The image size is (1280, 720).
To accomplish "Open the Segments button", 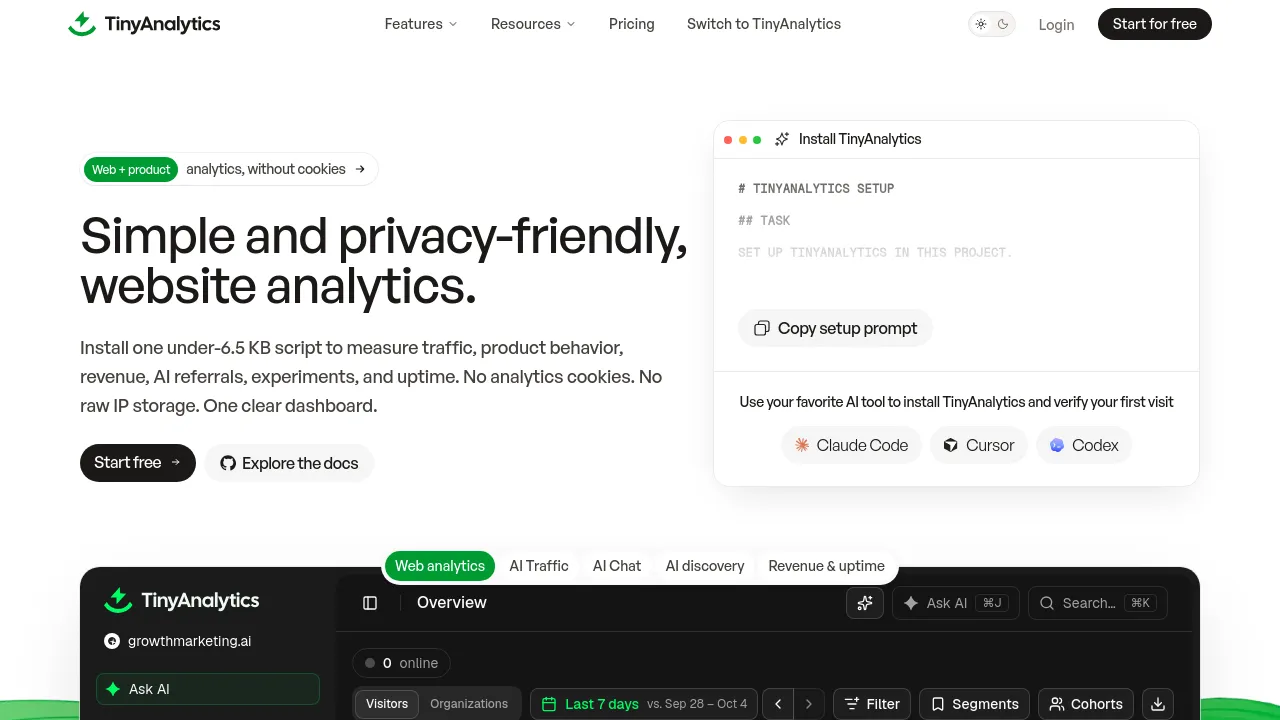I will [x=975, y=704].
